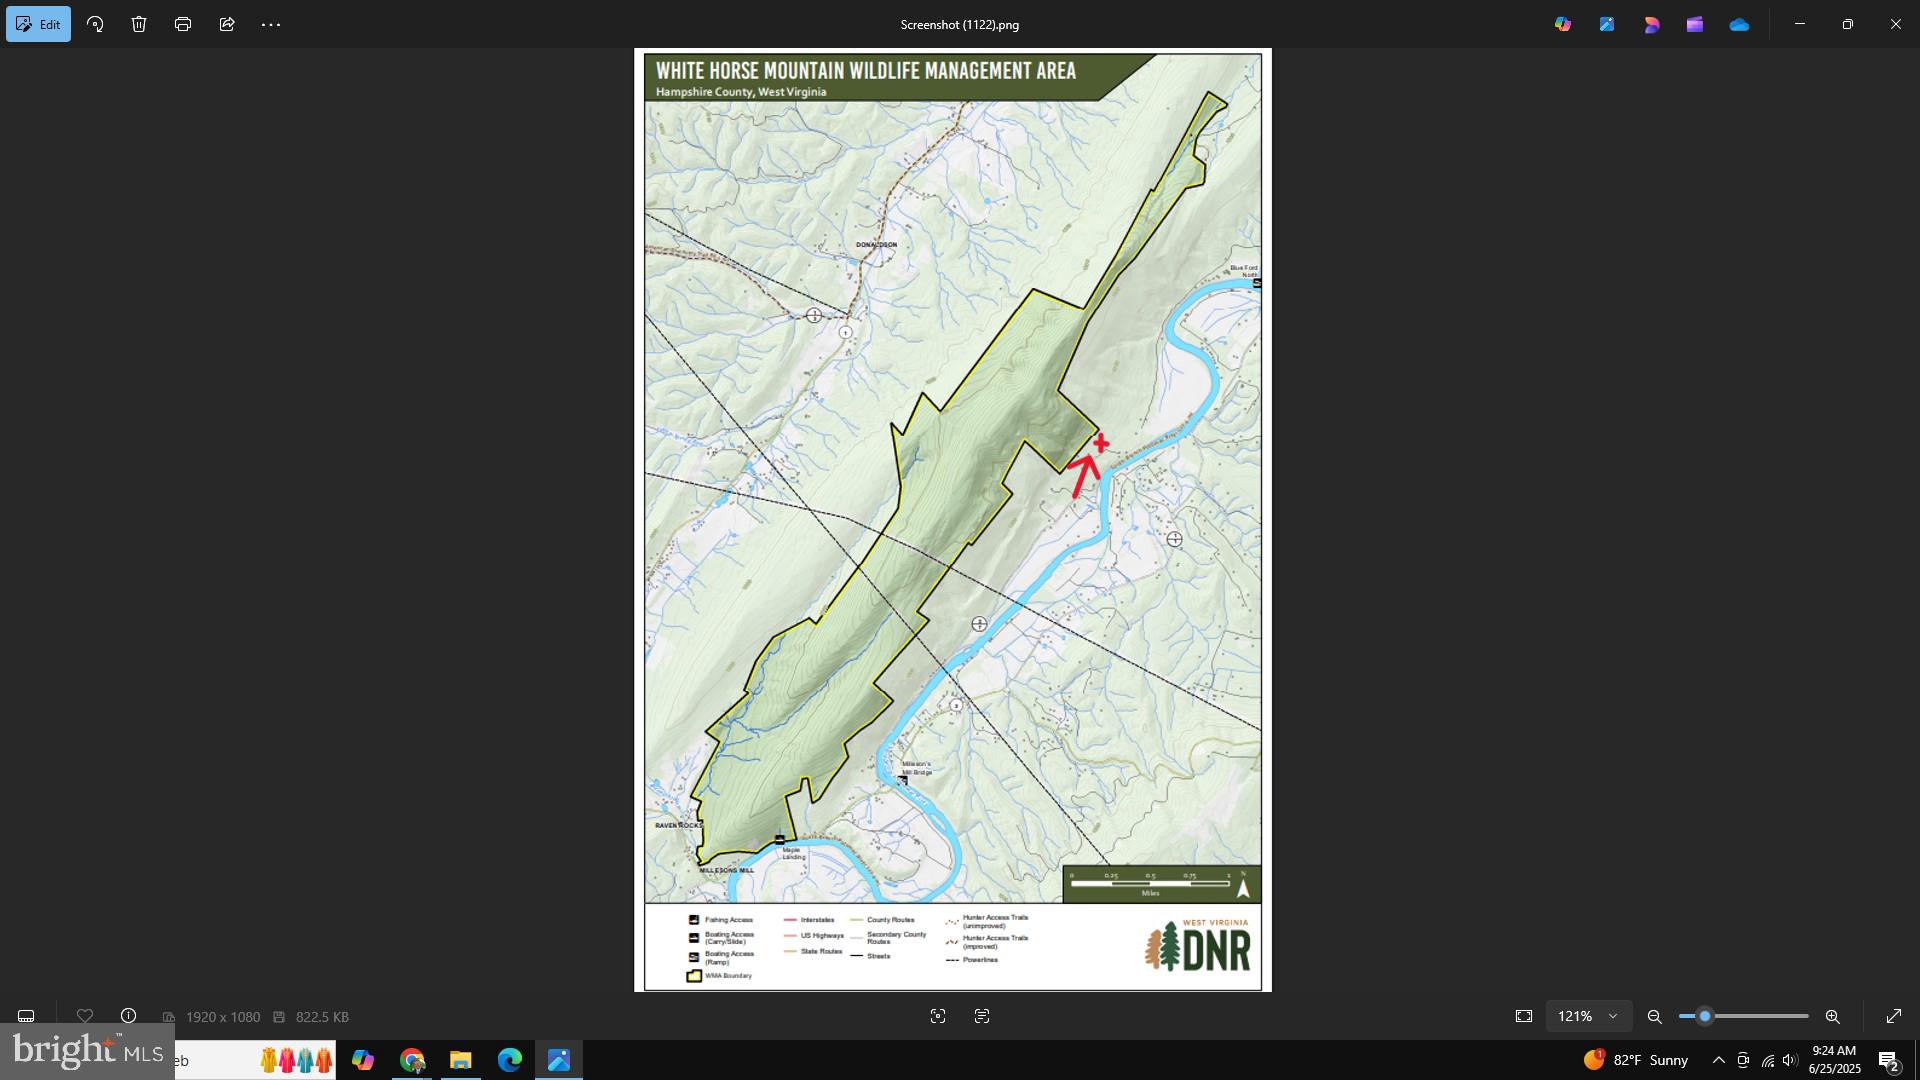Share the screenshot
The height and width of the screenshot is (1080, 1920).
pyautogui.click(x=227, y=24)
